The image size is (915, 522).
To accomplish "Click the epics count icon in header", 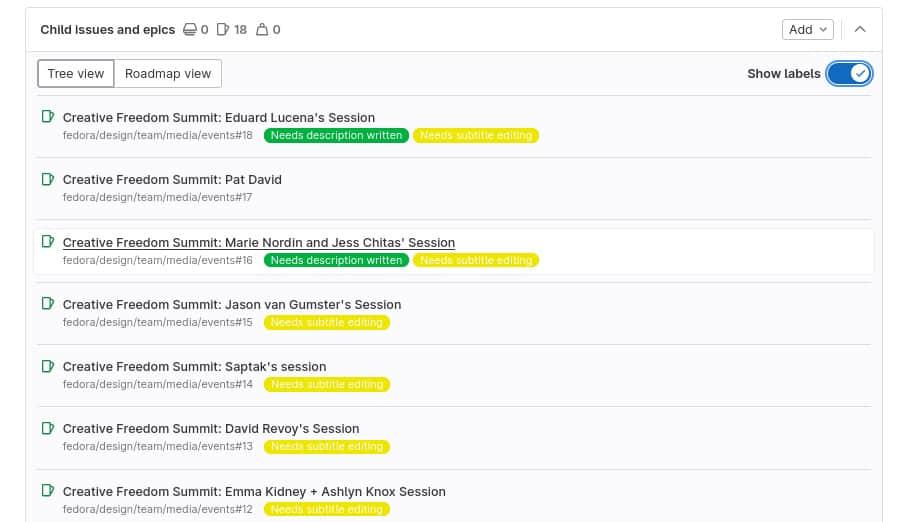I will [189, 30].
